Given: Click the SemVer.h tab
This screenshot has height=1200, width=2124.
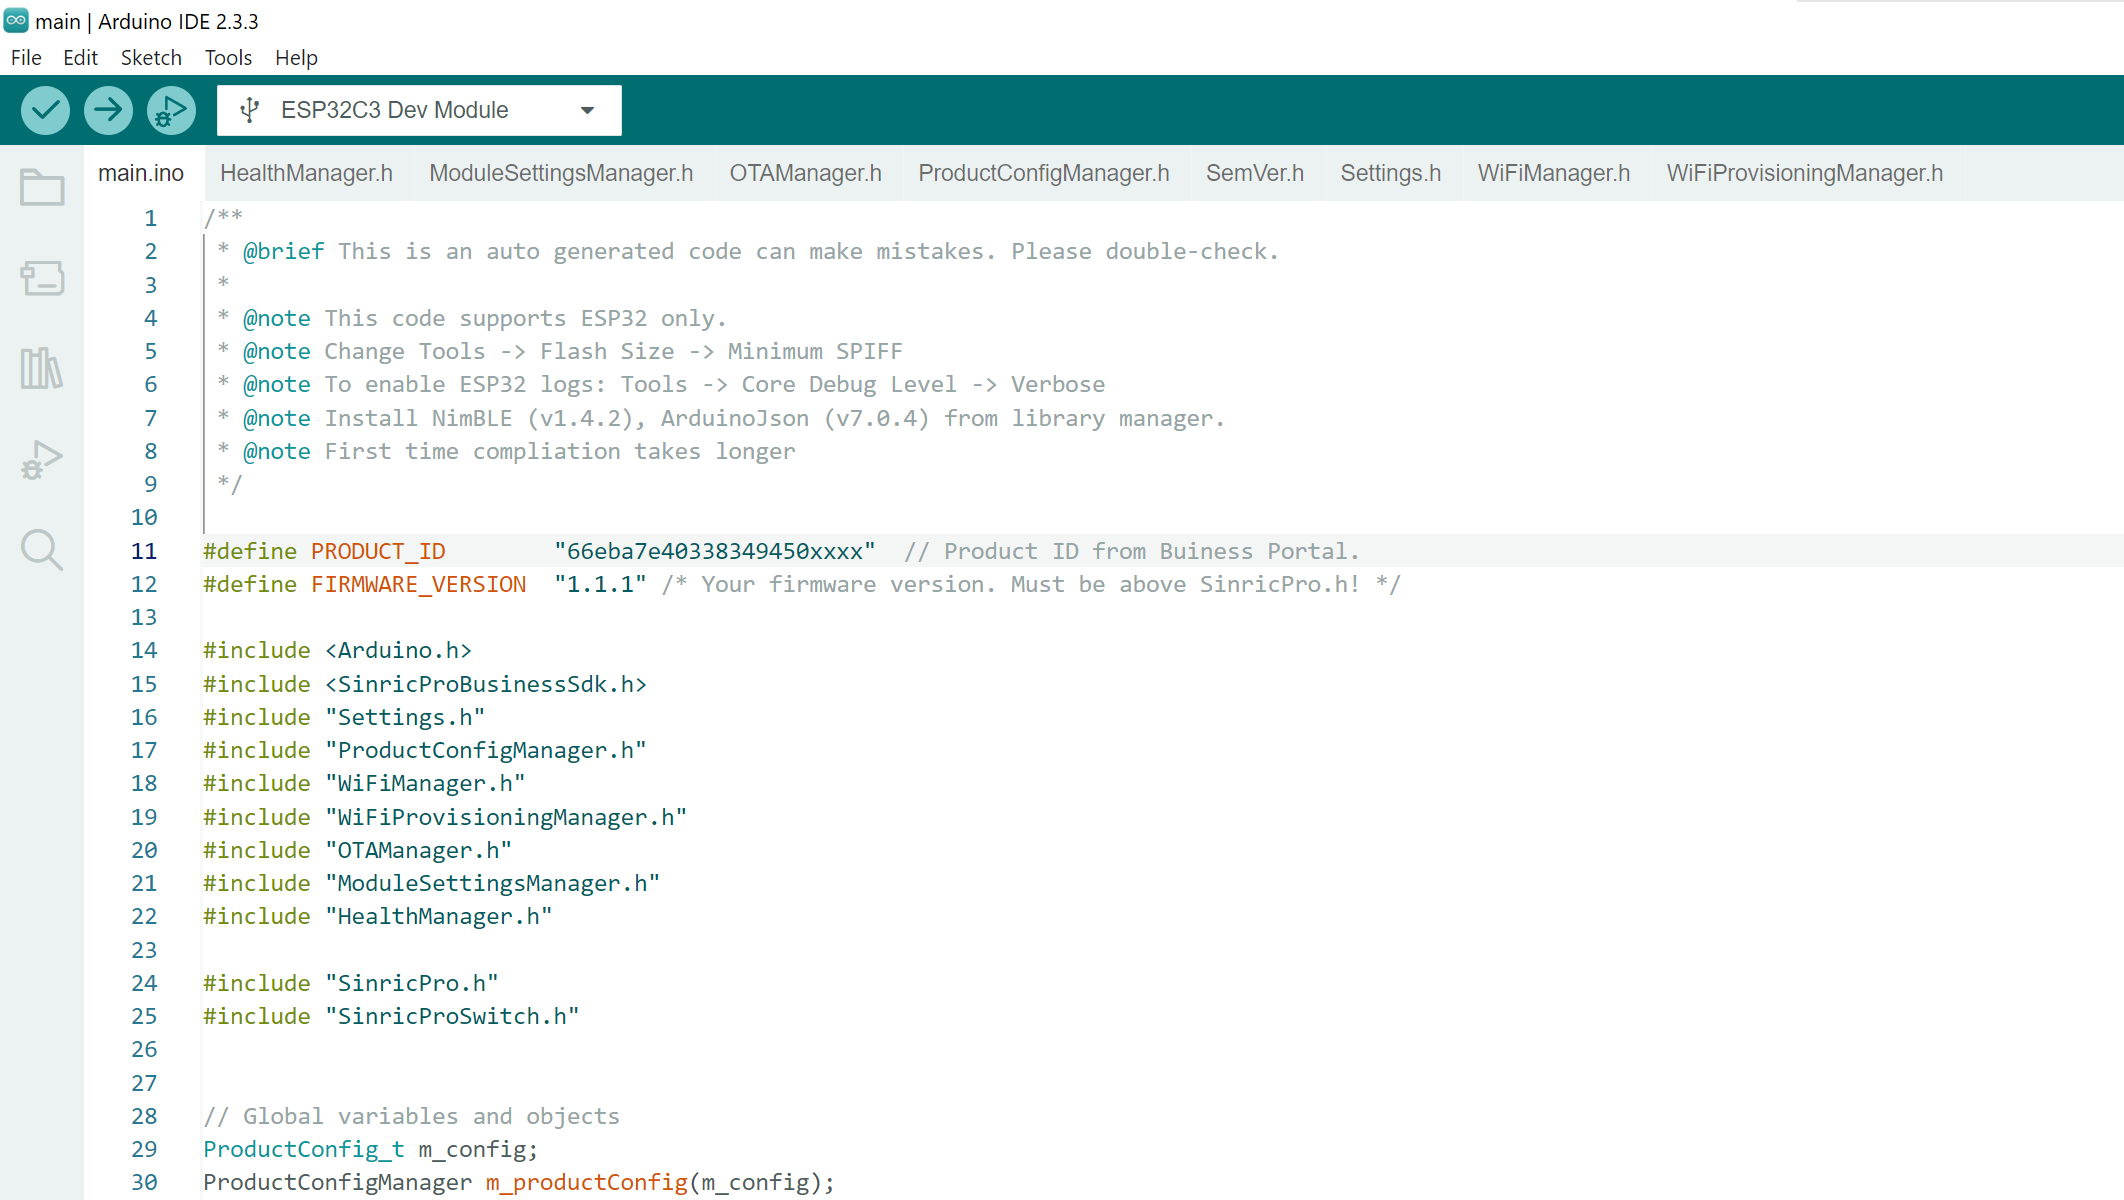Looking at the screenshot, I should tap(1256, 174).
